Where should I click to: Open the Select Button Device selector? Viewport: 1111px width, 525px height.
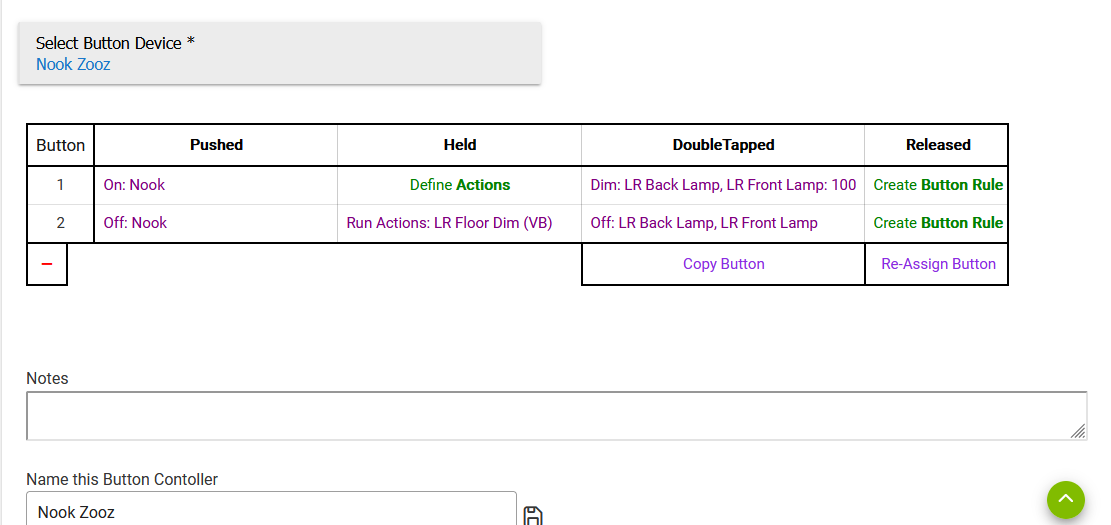(x=280, y=53)
